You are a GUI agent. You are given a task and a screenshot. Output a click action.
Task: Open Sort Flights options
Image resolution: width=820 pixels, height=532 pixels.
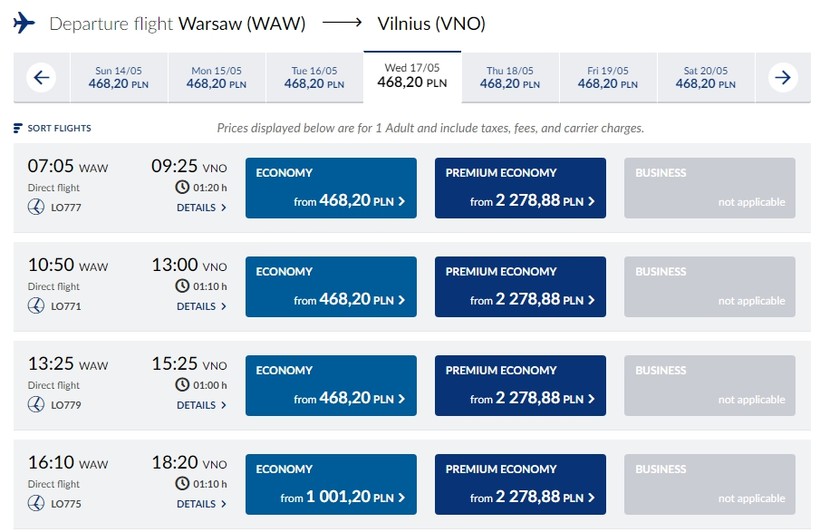[57, 129]
